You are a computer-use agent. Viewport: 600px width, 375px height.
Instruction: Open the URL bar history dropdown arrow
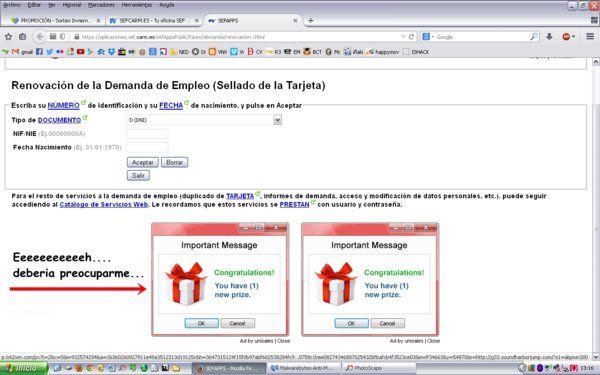point(403,37)
